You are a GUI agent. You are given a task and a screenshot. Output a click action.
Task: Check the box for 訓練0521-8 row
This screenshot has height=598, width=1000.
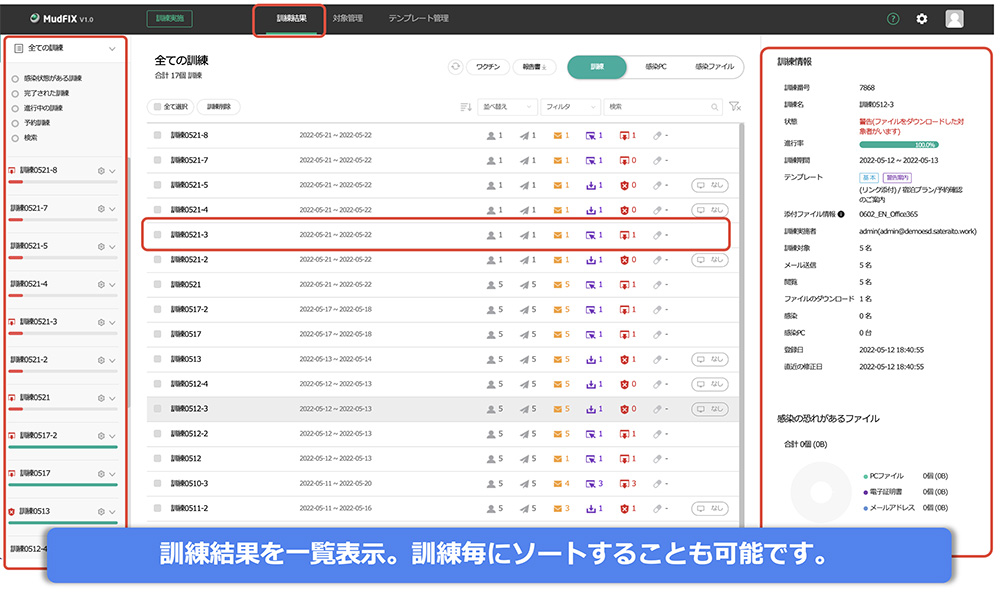coord(158,135)
